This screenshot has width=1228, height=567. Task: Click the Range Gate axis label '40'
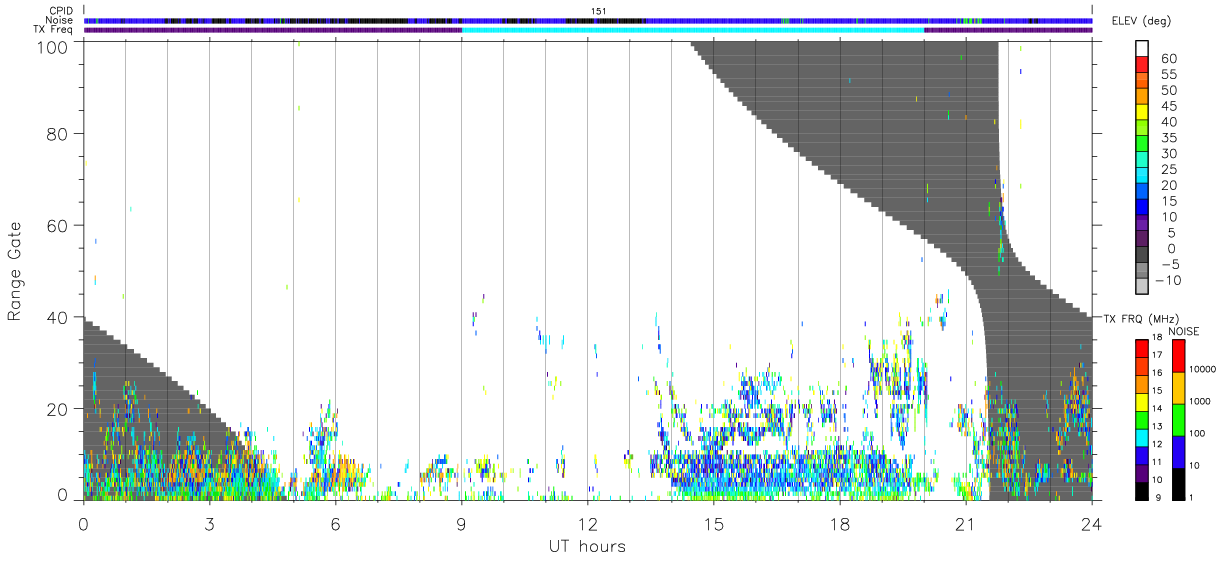[58, 317]
